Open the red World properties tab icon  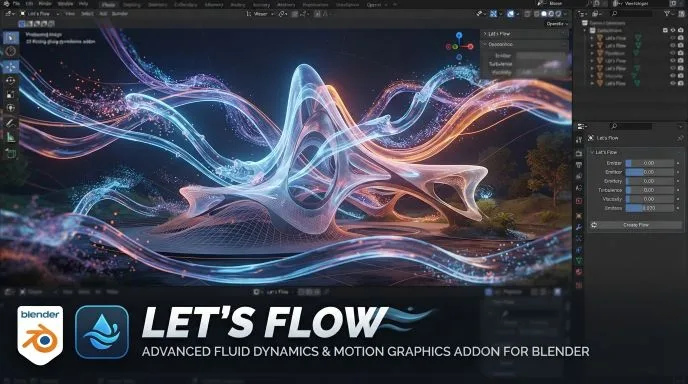click(x=579, y=201)
